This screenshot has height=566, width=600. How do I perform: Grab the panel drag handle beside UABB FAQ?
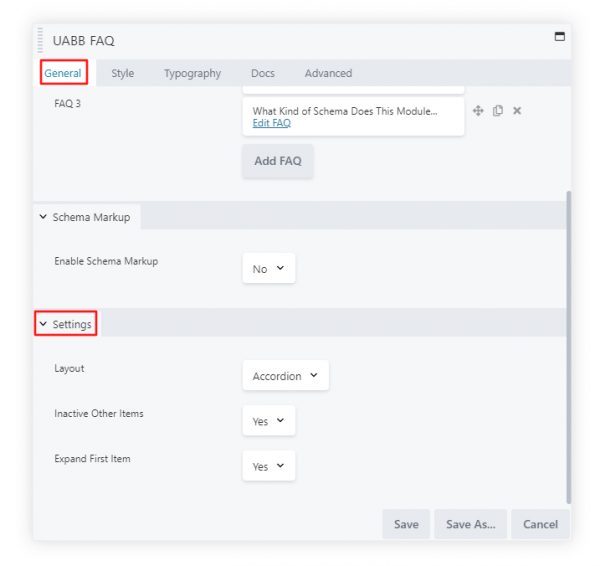pyautogui.click(x=40, y=40)
